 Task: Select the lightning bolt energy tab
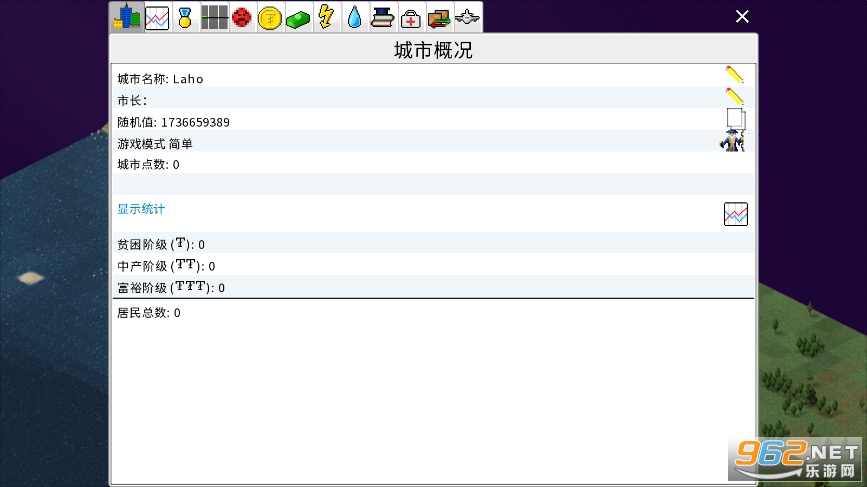click(326, 18)
